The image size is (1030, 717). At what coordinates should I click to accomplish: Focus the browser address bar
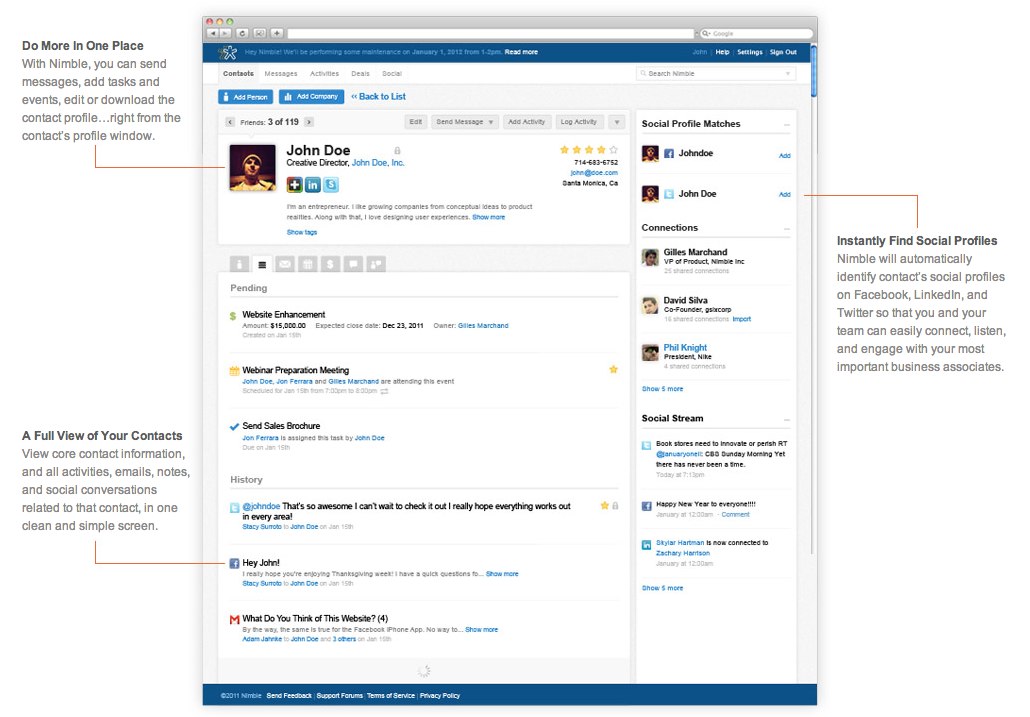coord(491,33)
